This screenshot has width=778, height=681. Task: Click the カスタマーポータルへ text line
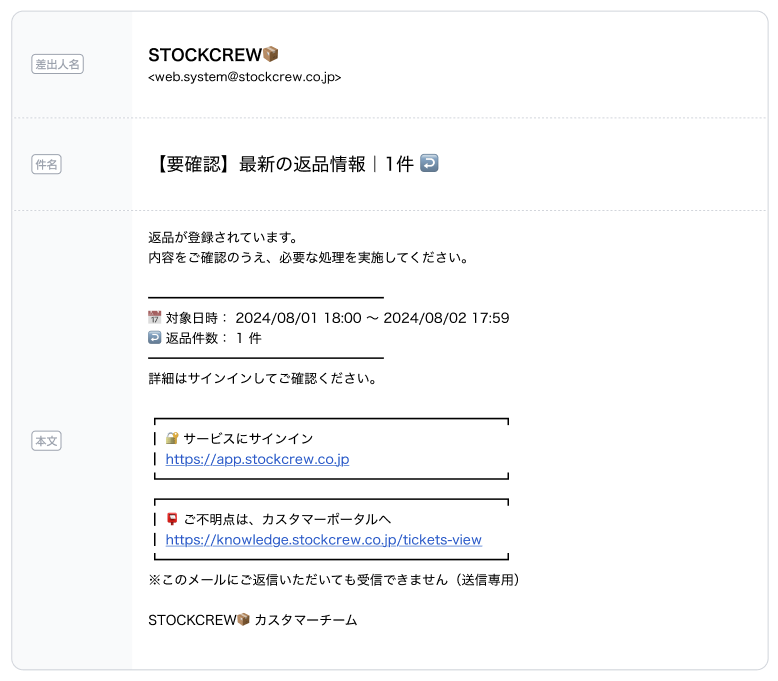(x=287, y=519)
